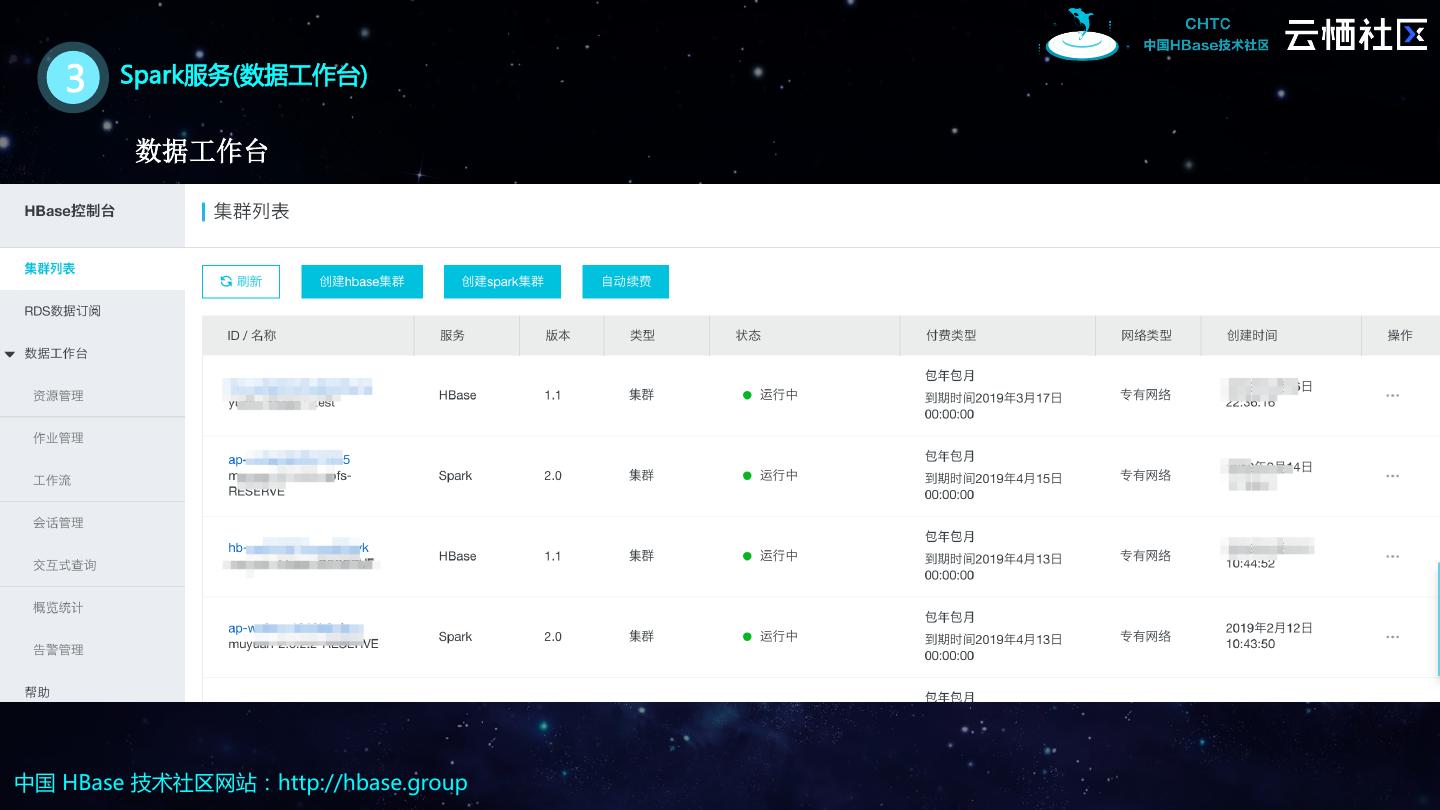Viewport: 1440px width, 810px height.
Task: Click 创建hbase集群 button
Action: pos(362,282)
